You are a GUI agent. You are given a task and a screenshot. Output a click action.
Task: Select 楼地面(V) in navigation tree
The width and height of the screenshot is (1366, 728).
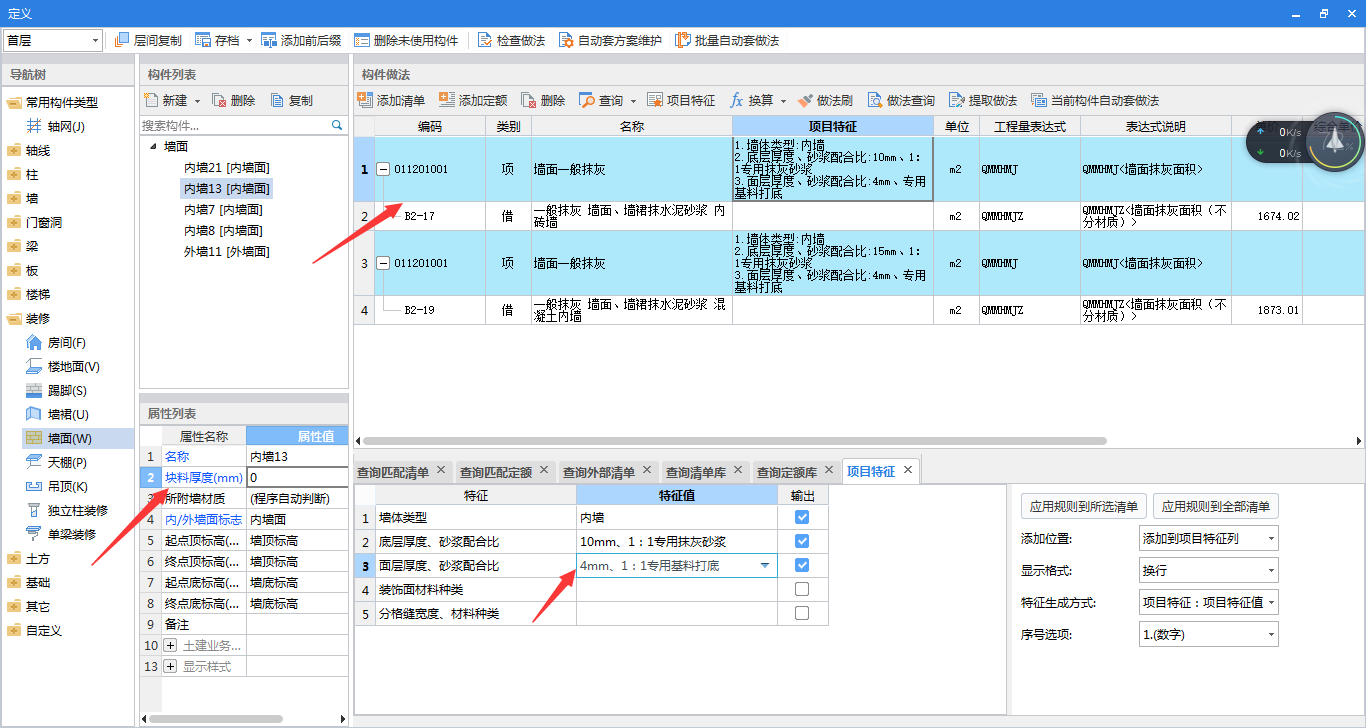point(73,366)
